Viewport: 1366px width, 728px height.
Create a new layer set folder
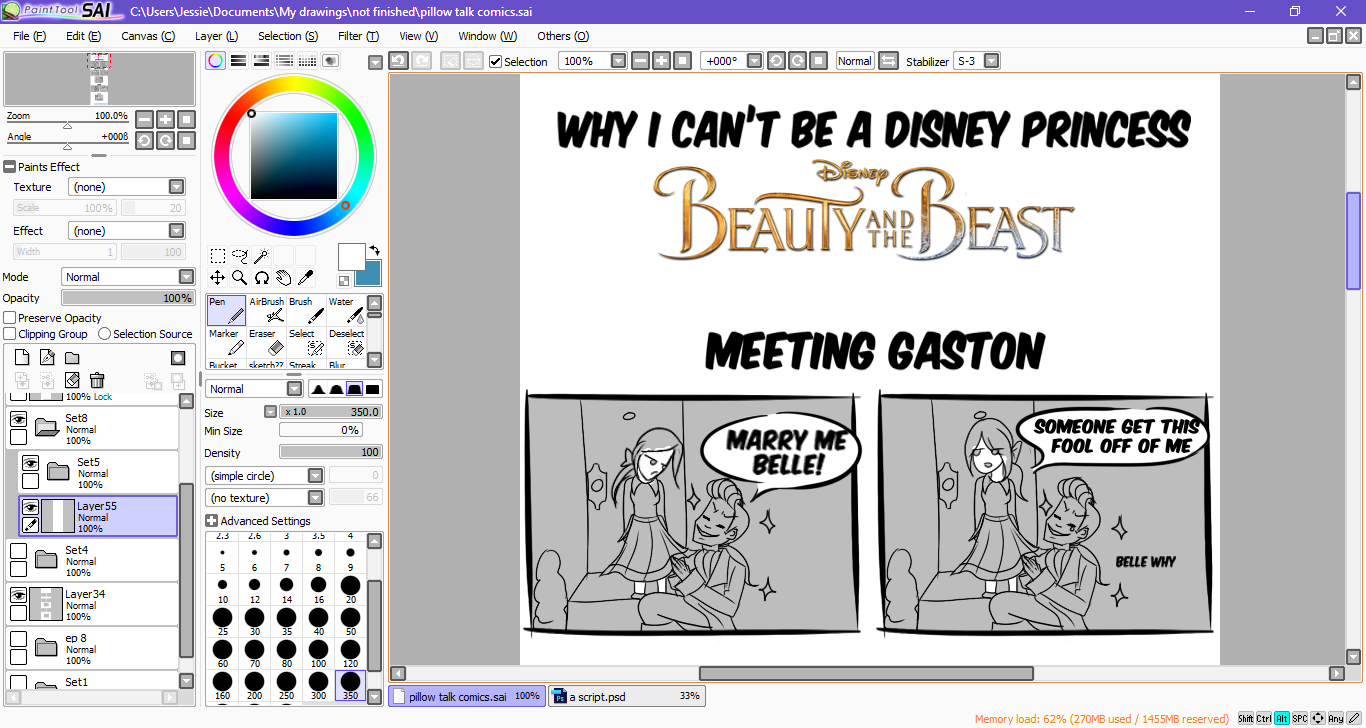72,357
